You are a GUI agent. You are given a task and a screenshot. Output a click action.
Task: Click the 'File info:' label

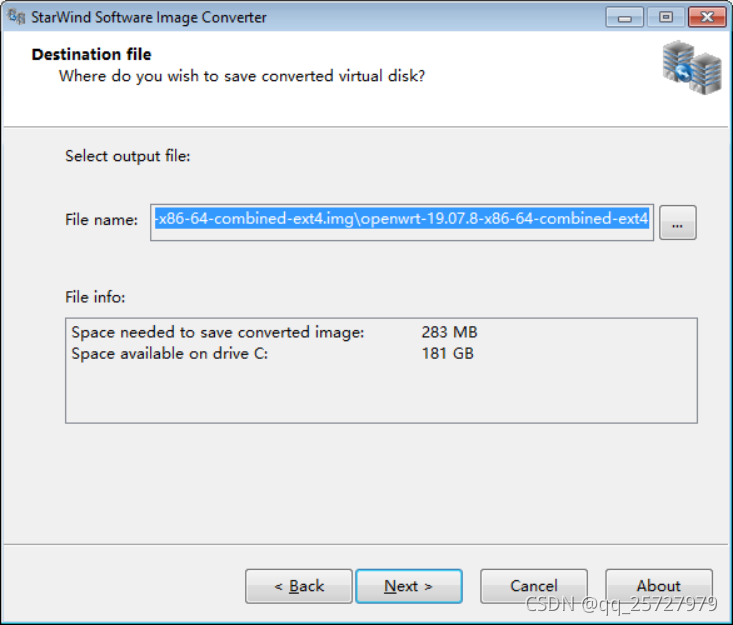[95, 297]
